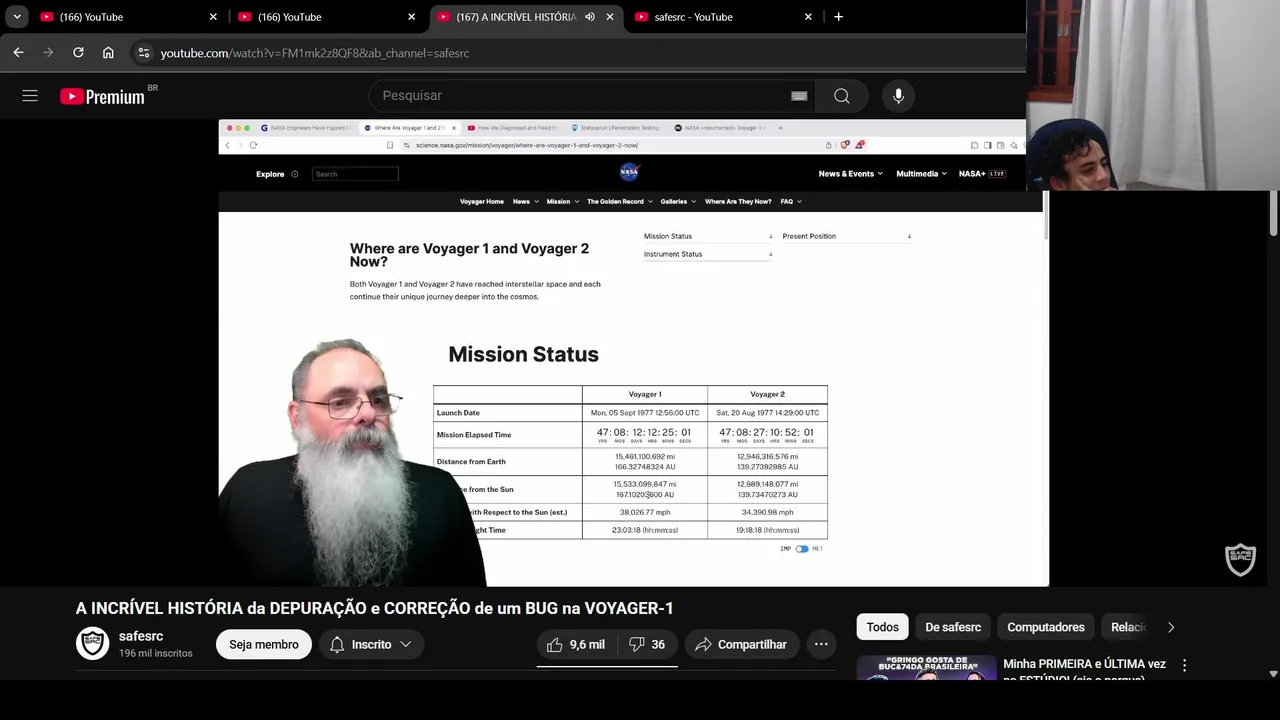Click the video title about VOYAGER-1

[375, 608]
